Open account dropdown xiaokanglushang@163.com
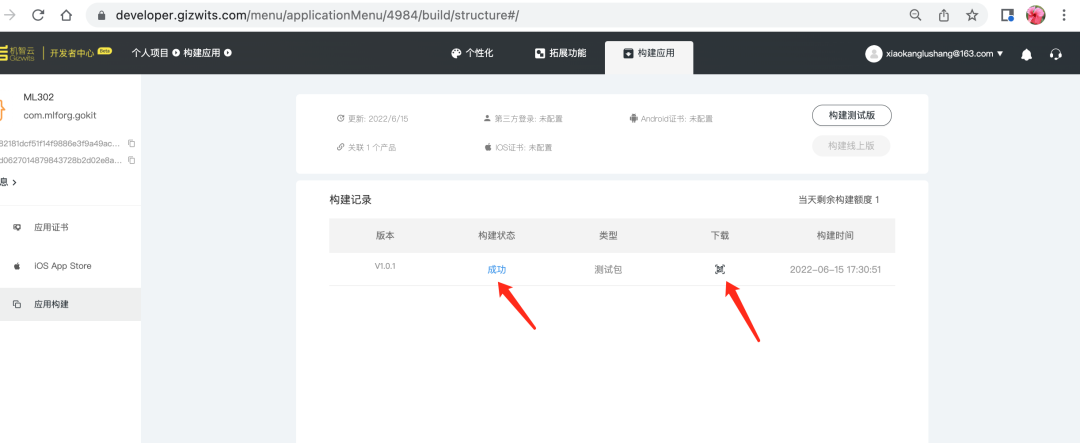This screenshot has height=443, width=1080. tap(935, 54)
